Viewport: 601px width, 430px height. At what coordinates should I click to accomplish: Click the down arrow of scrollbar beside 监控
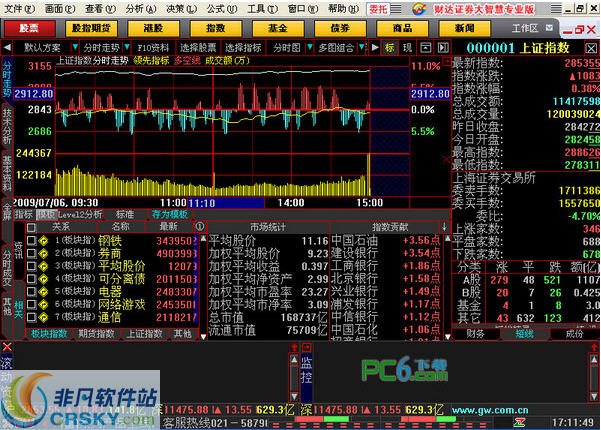(x=294, y=396)
